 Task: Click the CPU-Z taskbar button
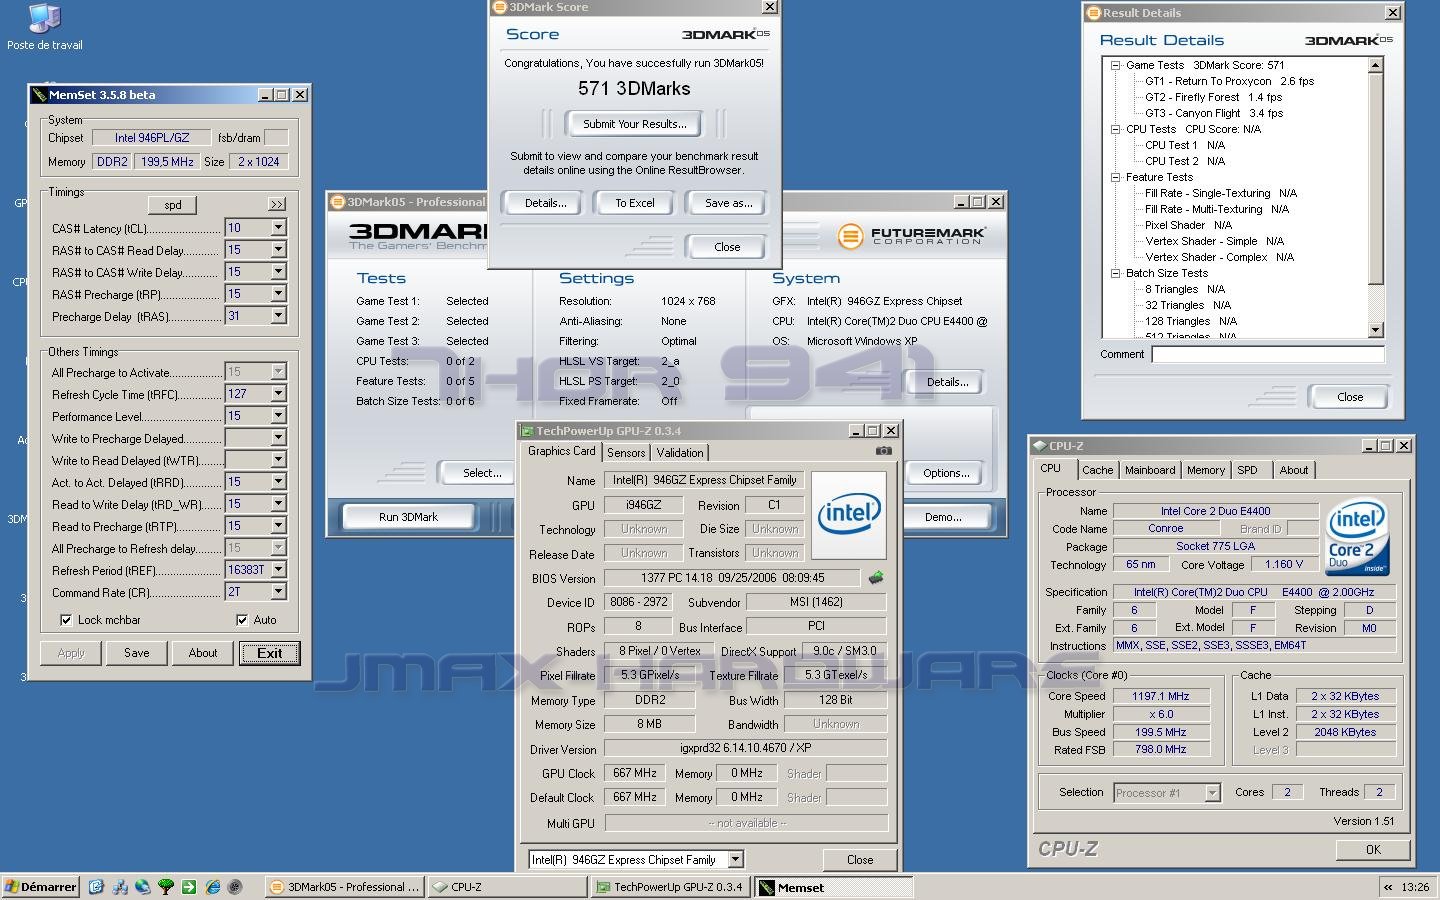click(507, 887)
